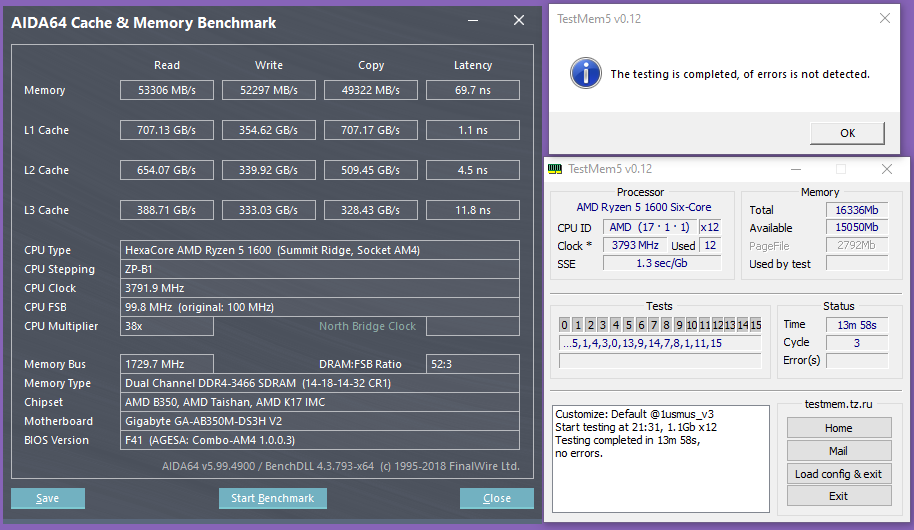Click OK in the TestMem5 message
The width and height of the screenshot is (914, 530).
pos(847,133)
